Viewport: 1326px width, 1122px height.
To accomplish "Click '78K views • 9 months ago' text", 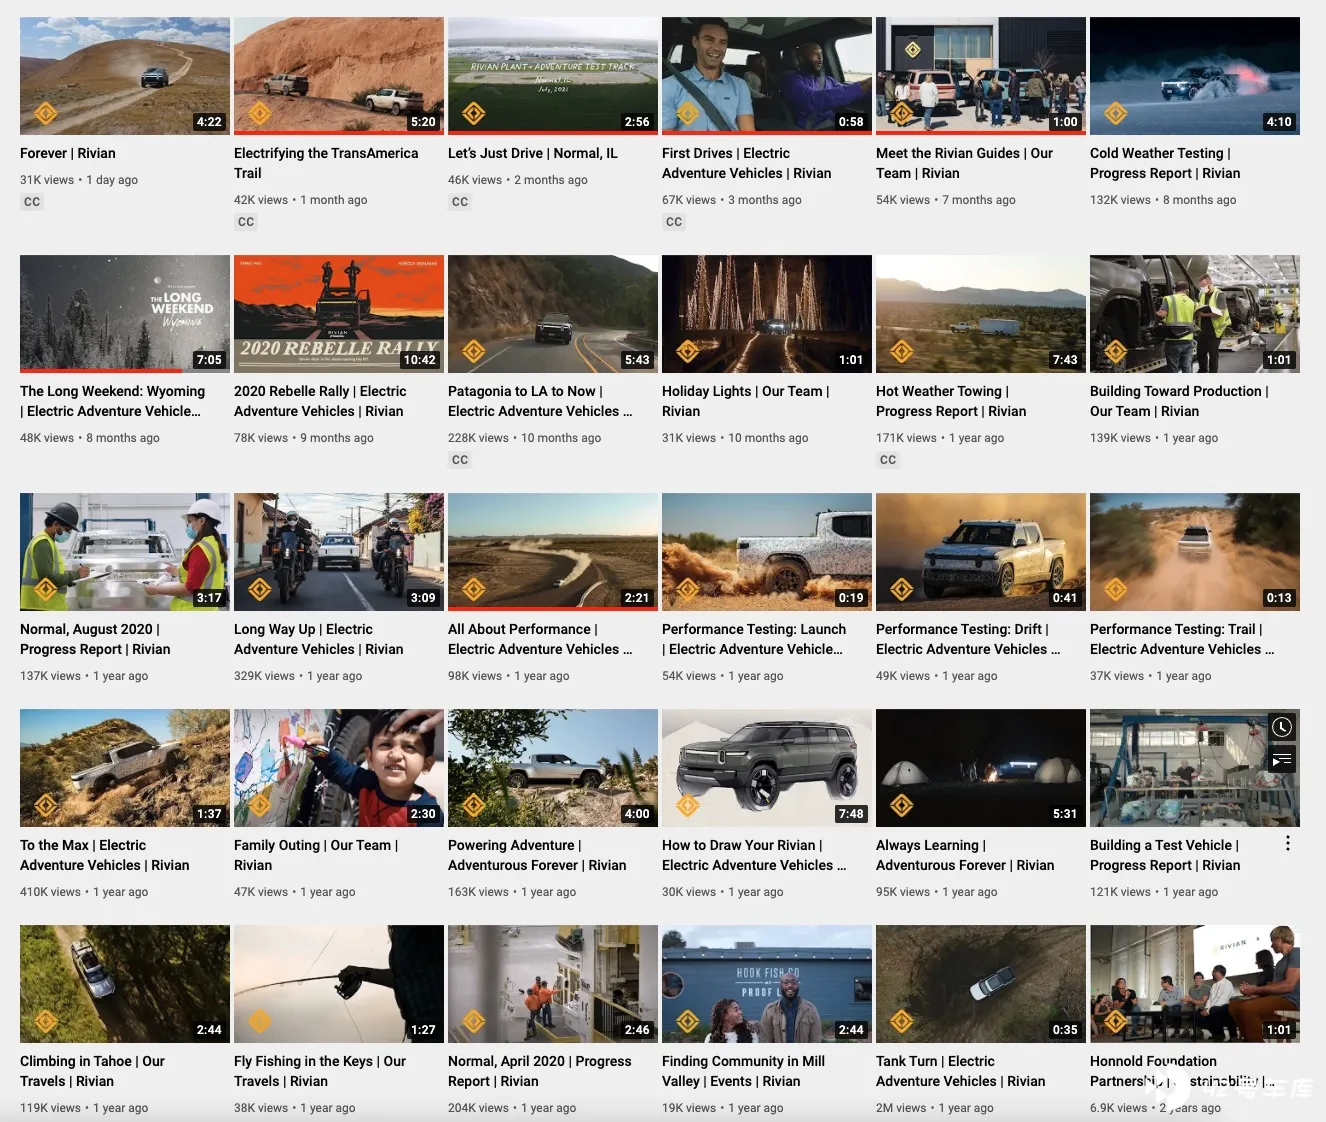I will 304,438.
